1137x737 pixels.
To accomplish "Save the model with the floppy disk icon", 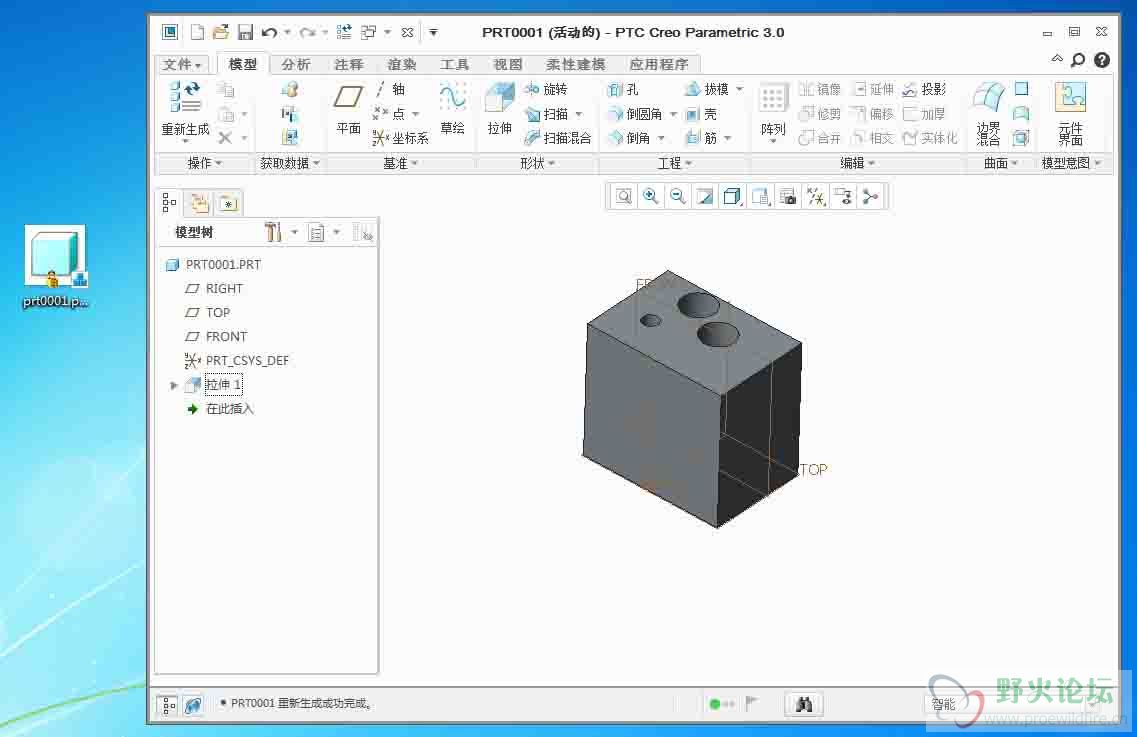I will pyautogui.click(x=246, y=33).
